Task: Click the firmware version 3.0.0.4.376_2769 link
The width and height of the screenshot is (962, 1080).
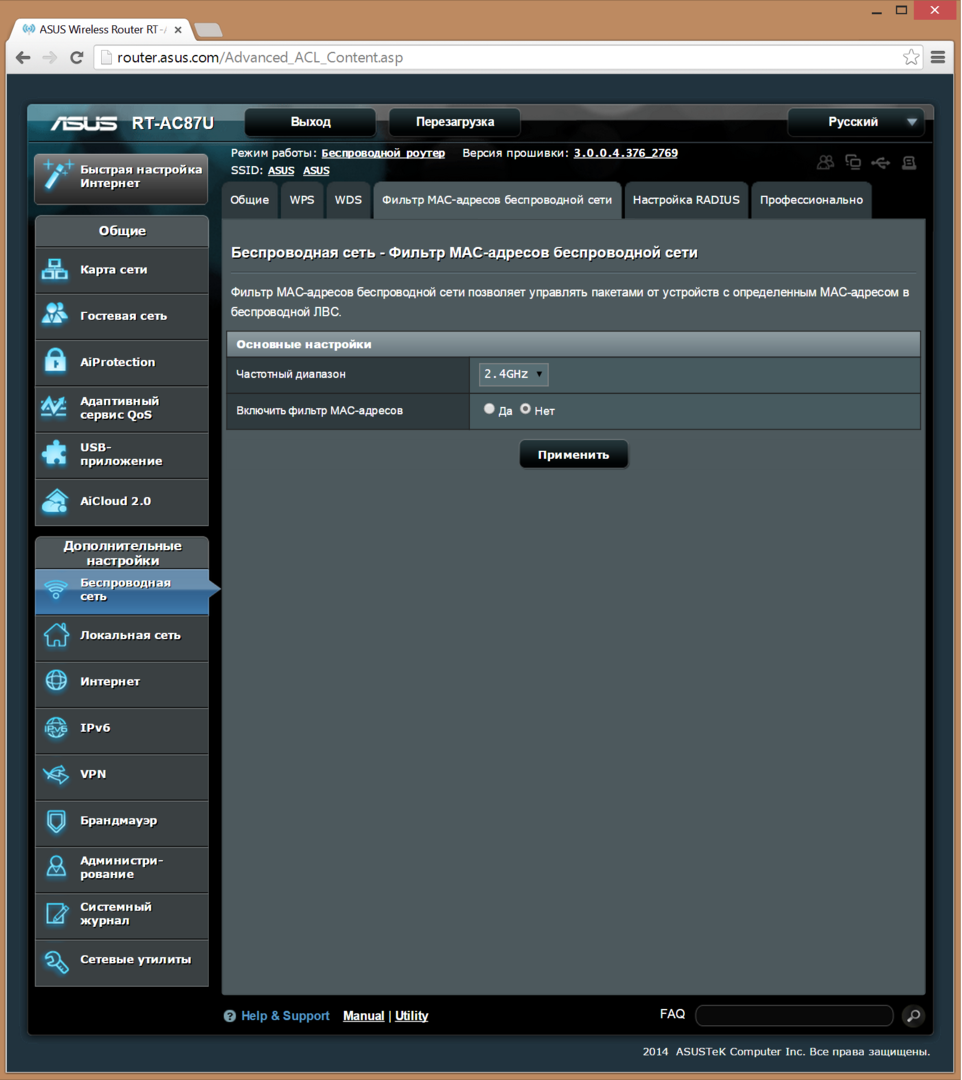Action: (x=625, y=153)
